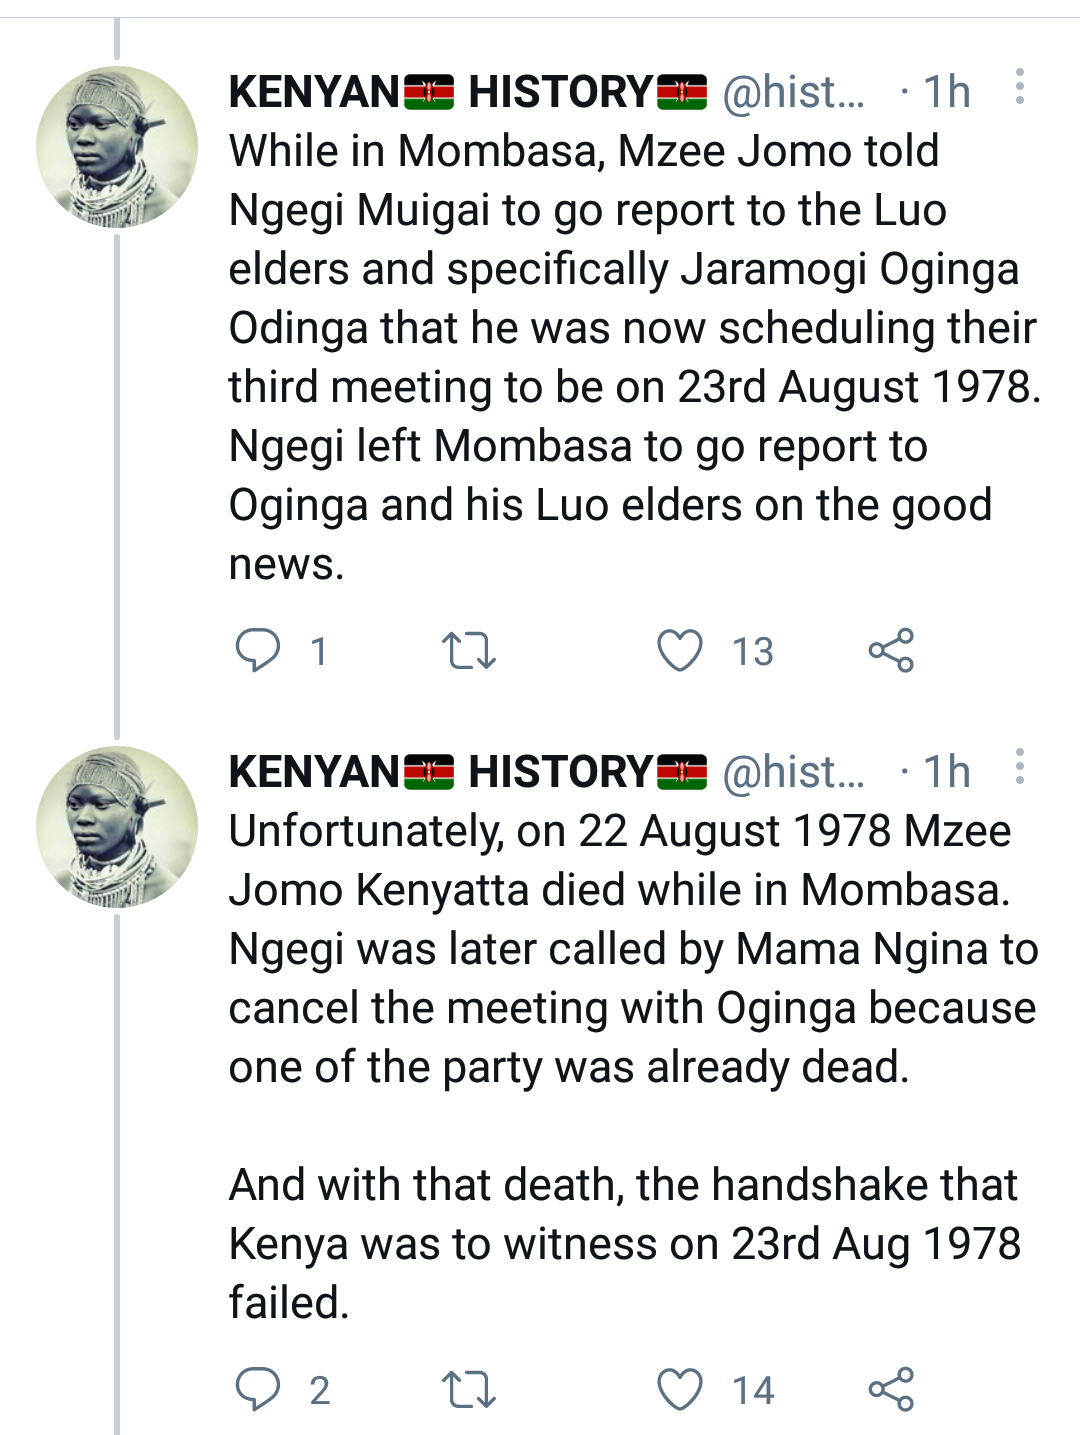Image resolution: width=1080 pixels, height=1435 pixels.
Task: Open the second tweet's 1h timestamp
Action: [946, 772]
